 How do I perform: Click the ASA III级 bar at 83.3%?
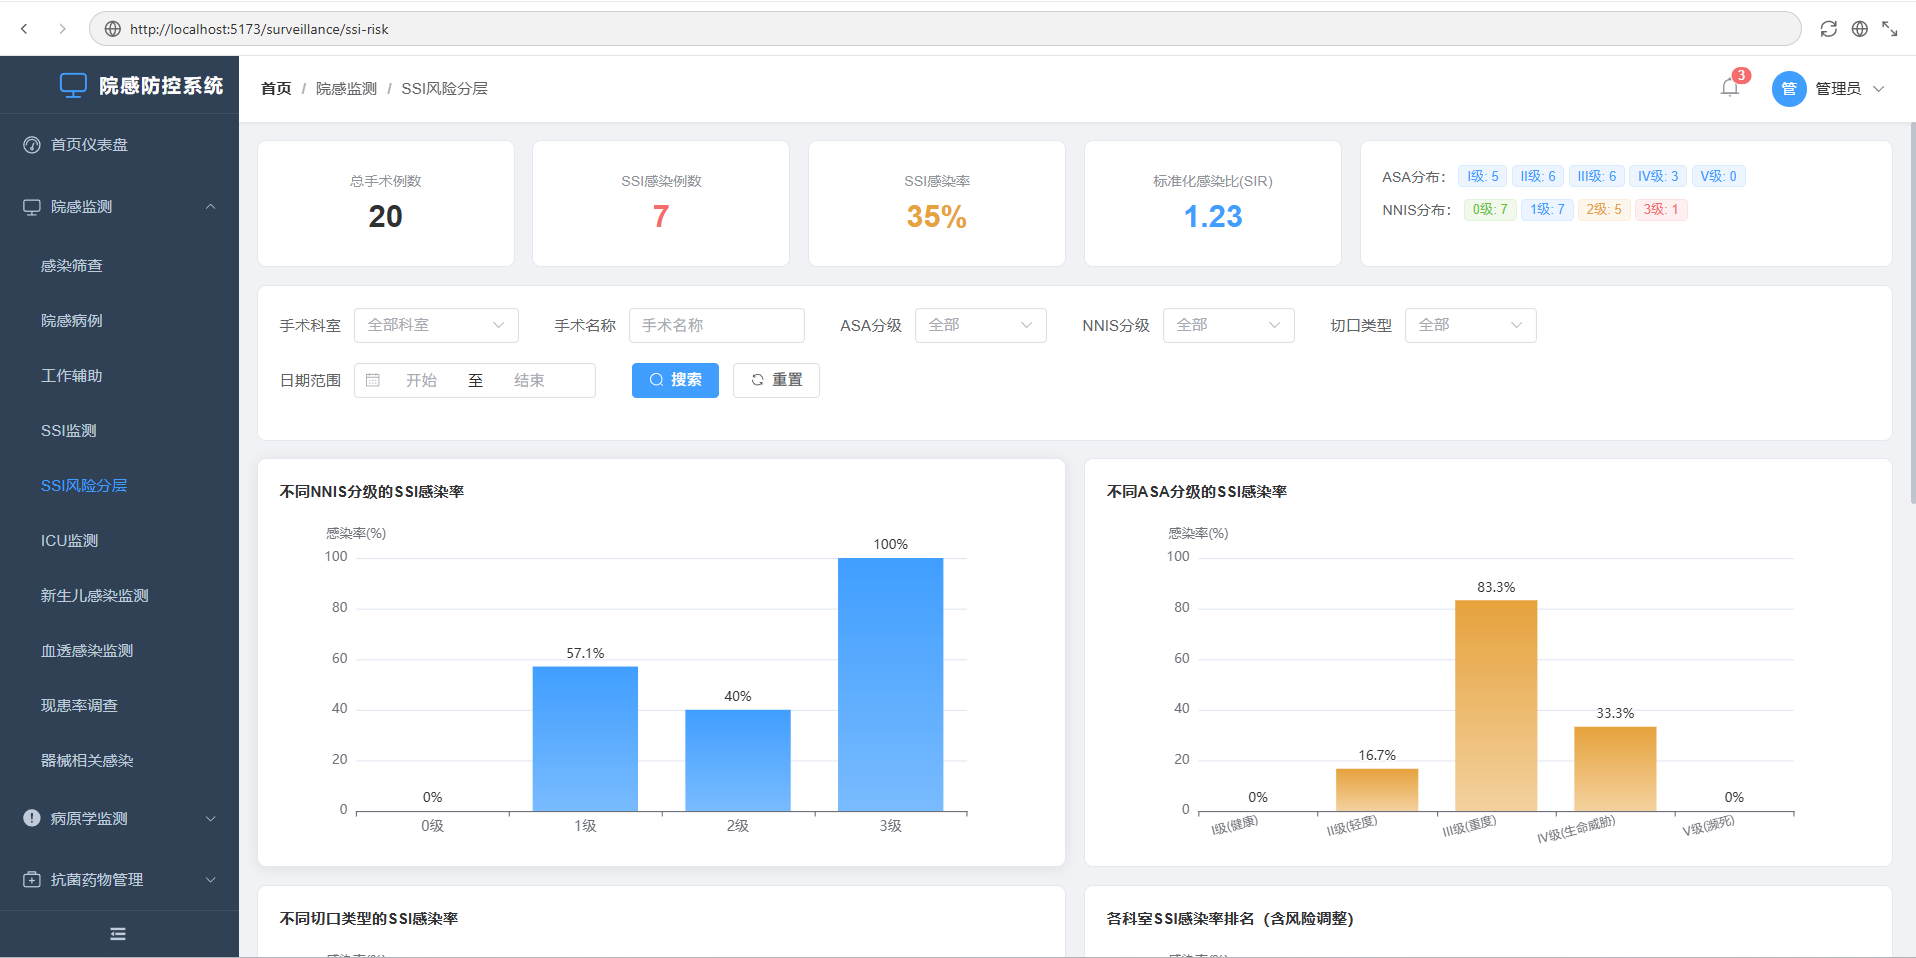(1496, 705)
